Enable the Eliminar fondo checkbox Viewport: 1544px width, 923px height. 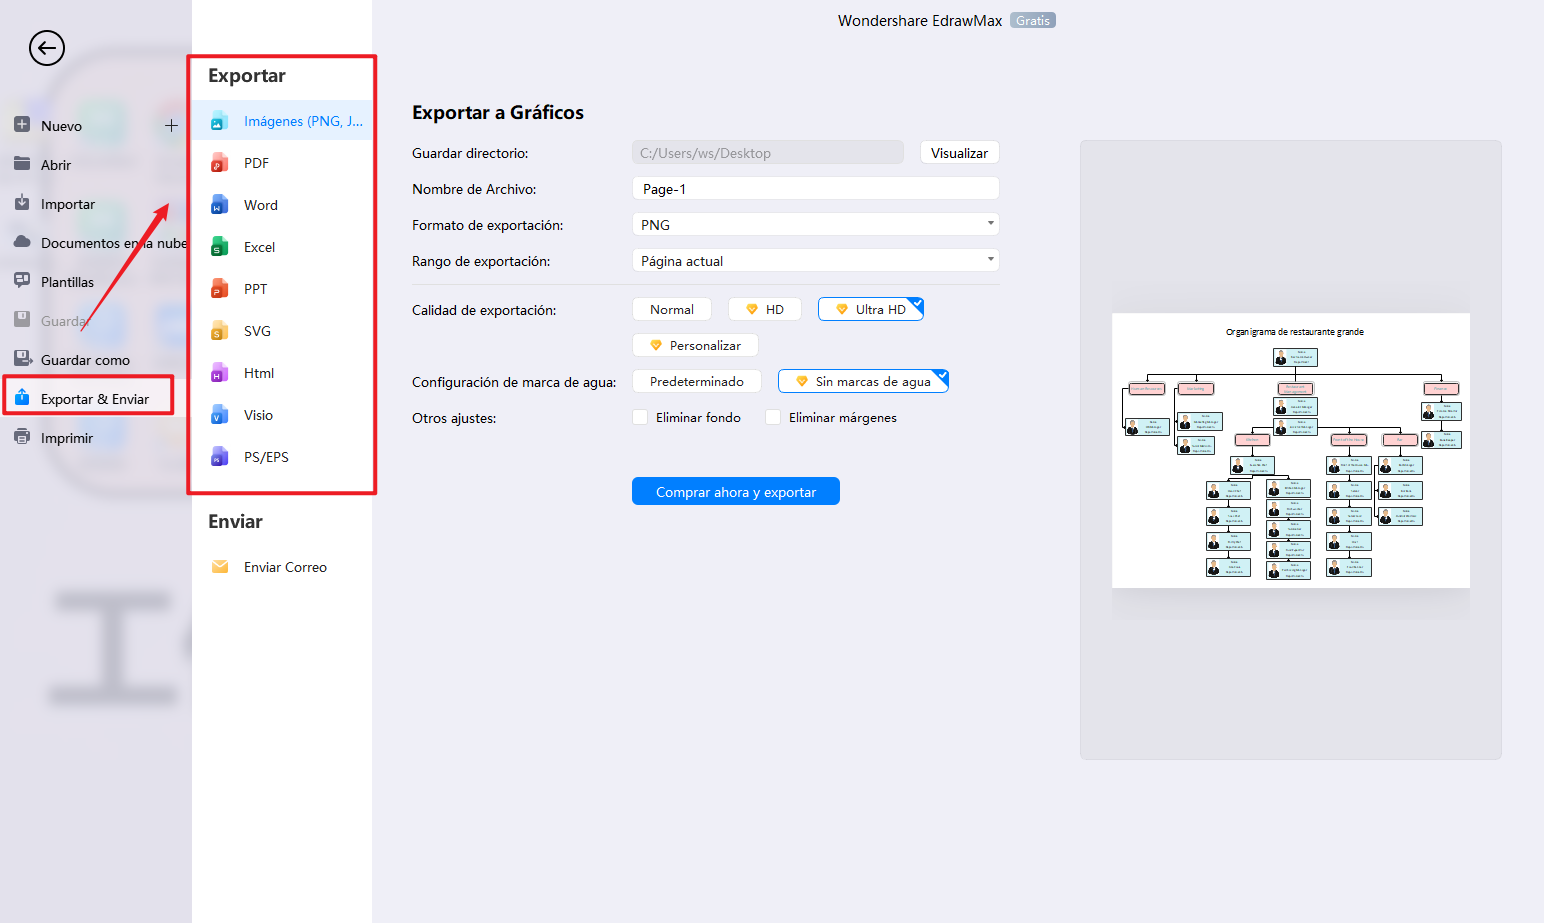coord(640,418)
